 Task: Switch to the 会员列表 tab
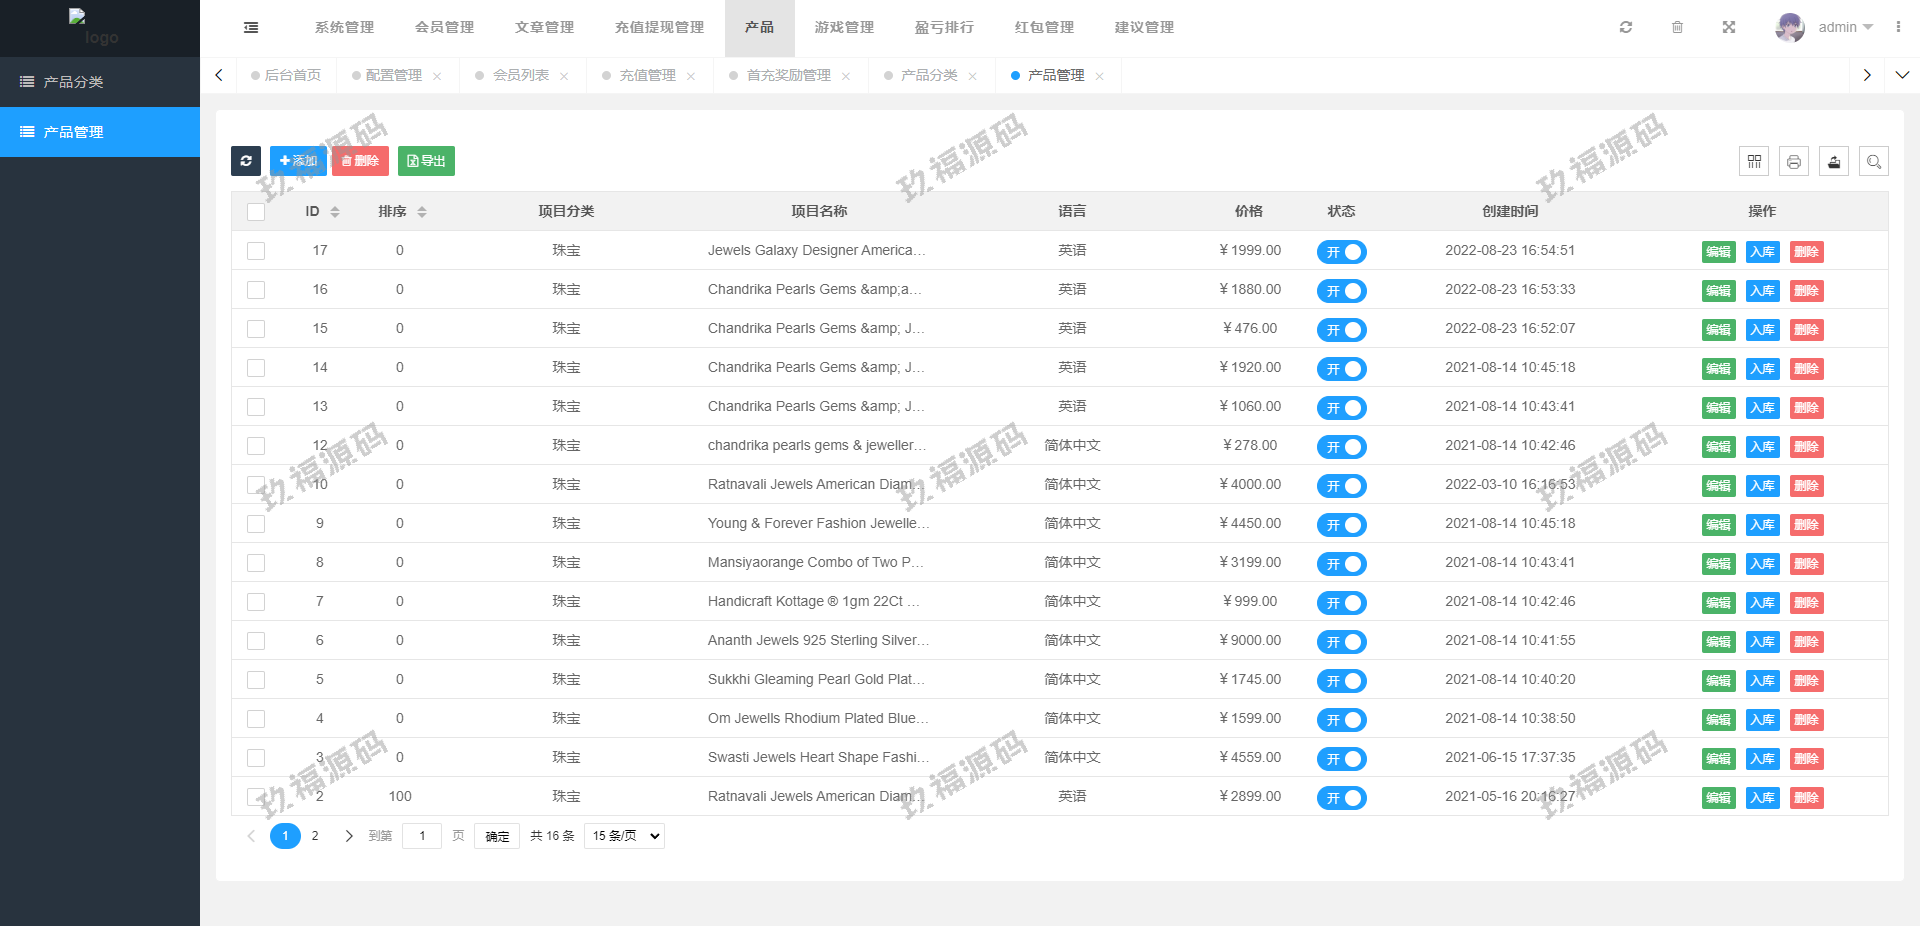pyautogui.click(x=520, y=76)
